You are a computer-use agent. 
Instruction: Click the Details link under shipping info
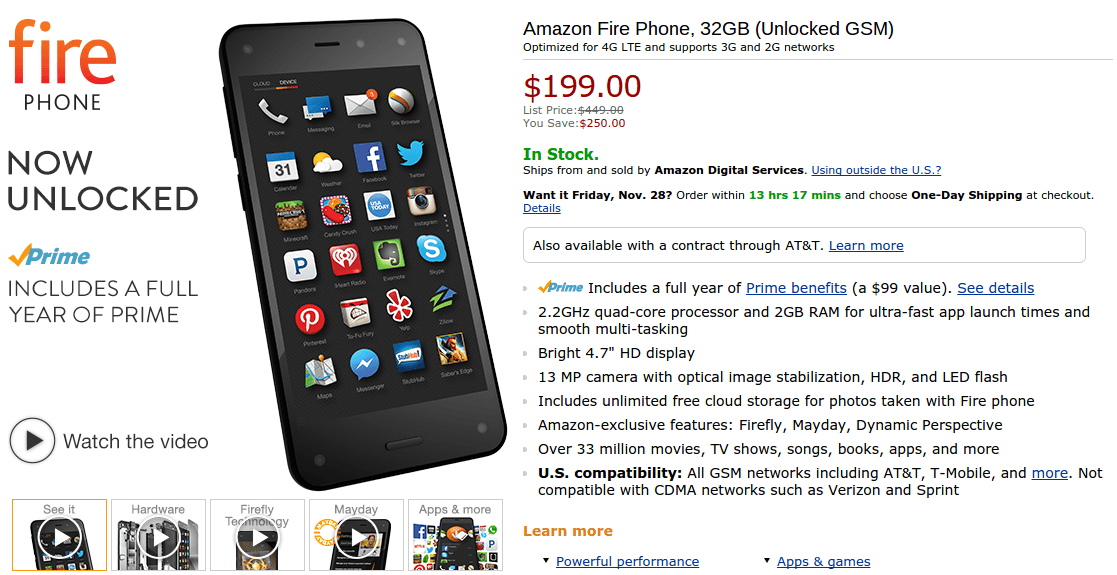point(541,208)
